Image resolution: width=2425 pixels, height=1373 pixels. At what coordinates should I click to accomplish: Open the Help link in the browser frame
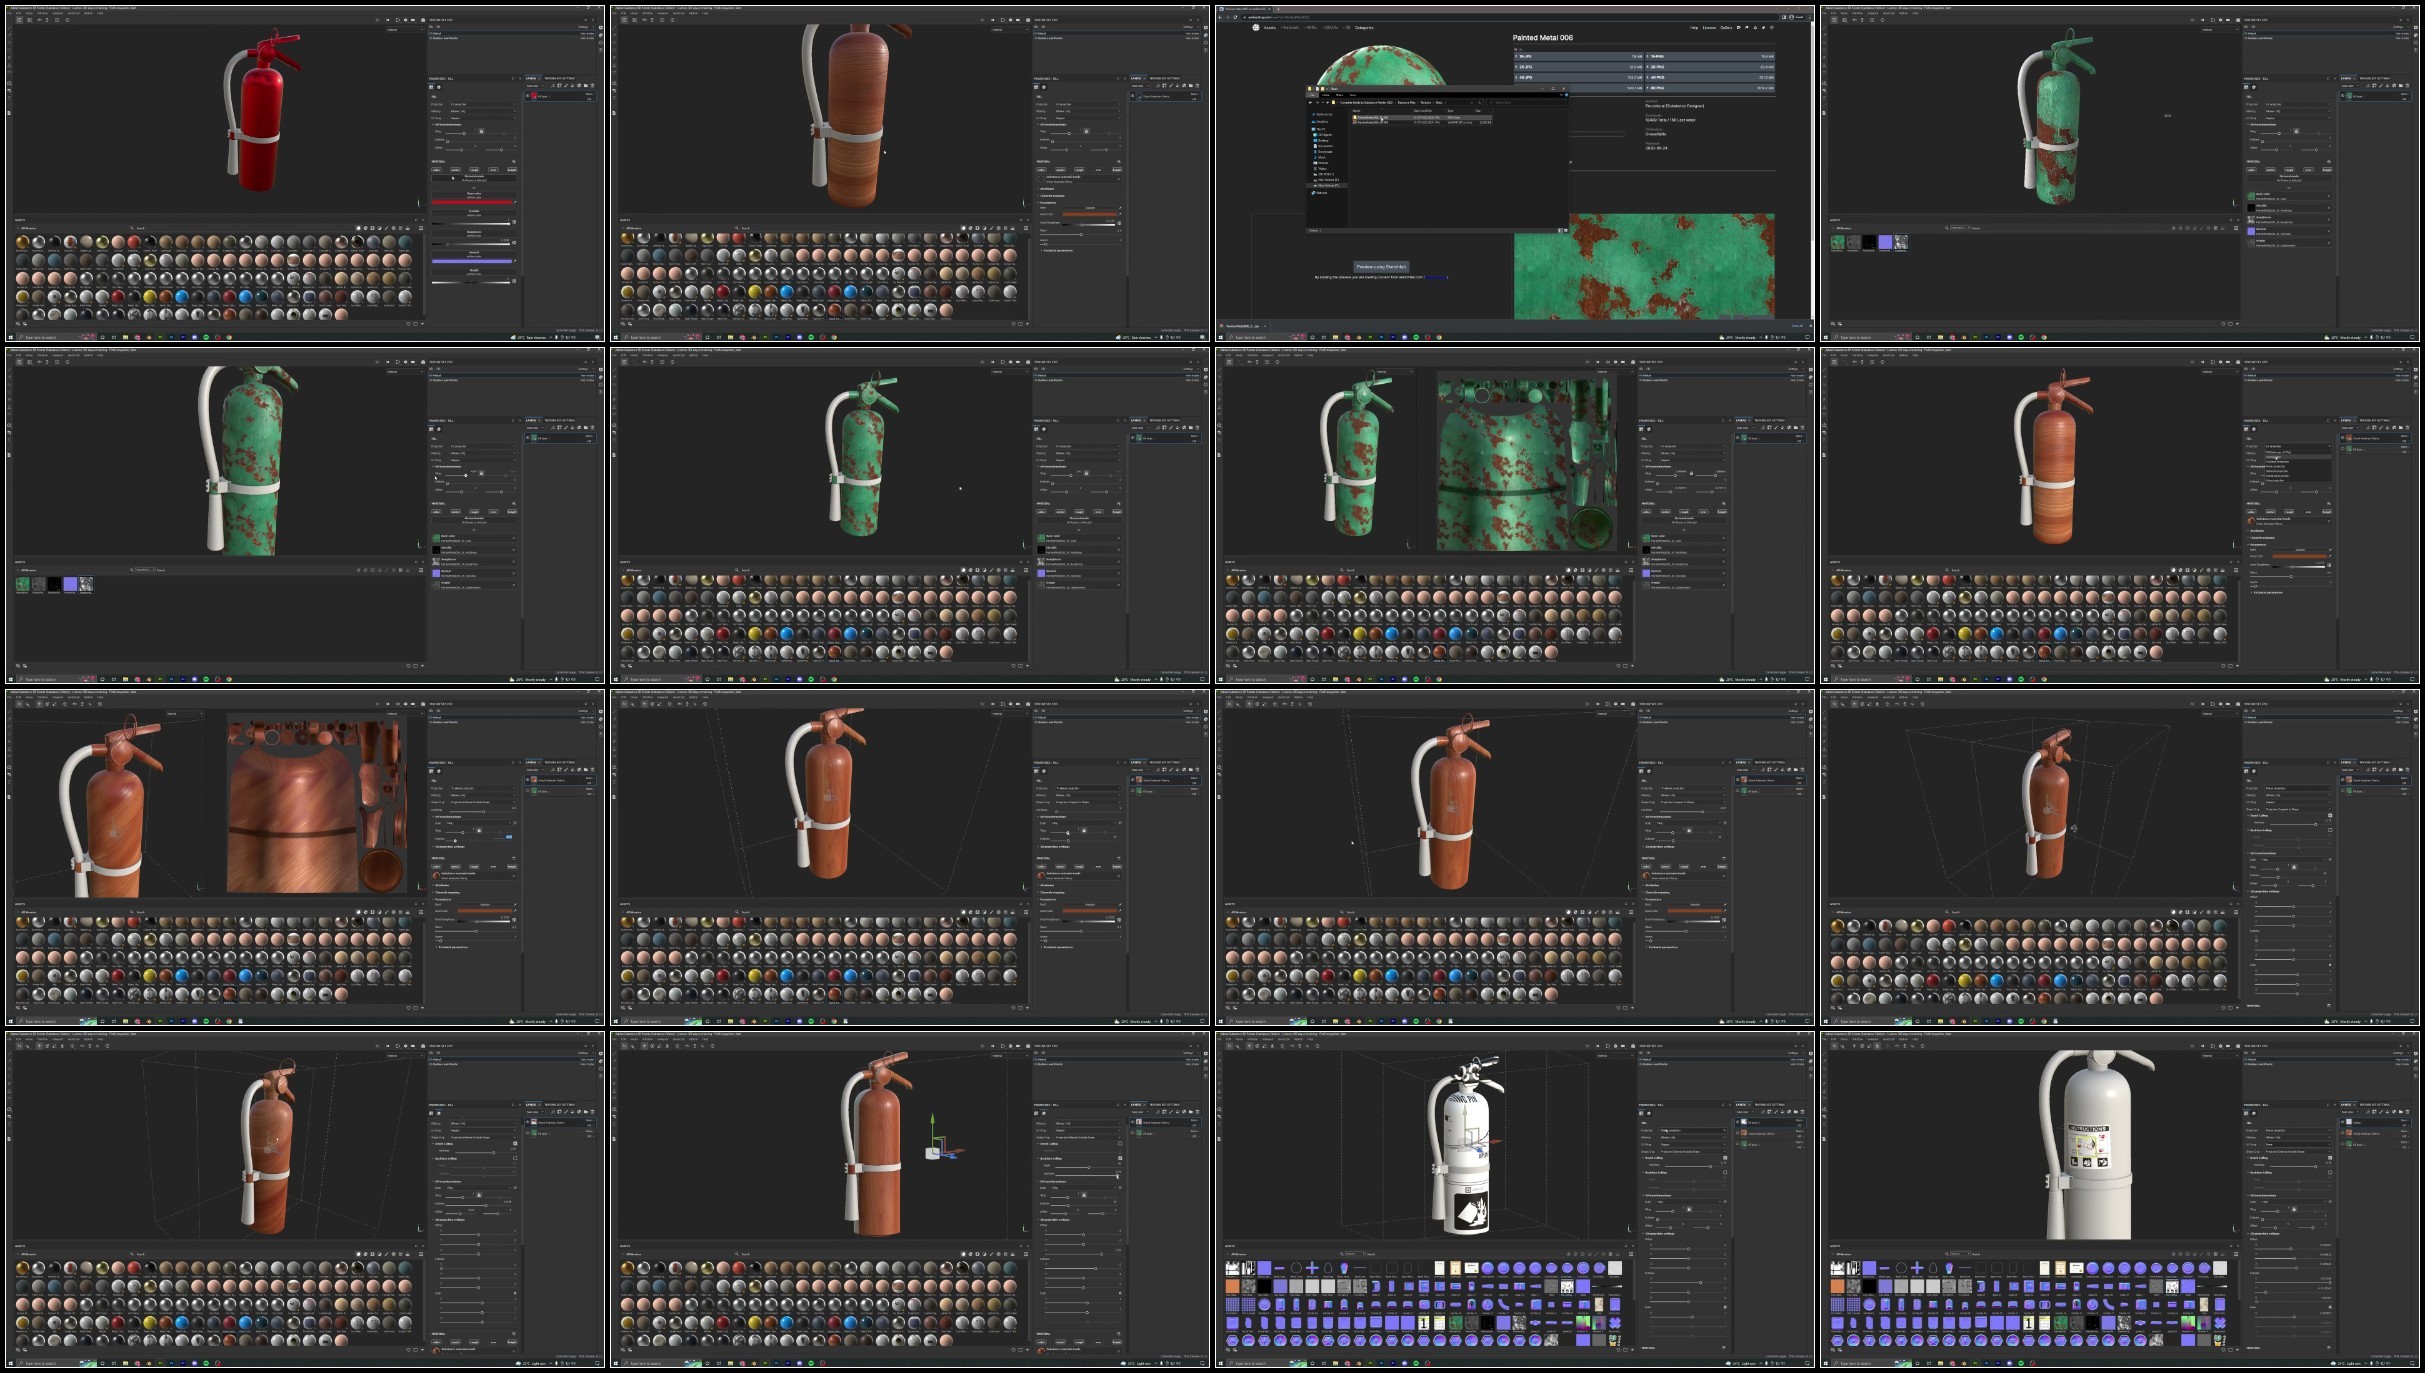click(1694, 28)
